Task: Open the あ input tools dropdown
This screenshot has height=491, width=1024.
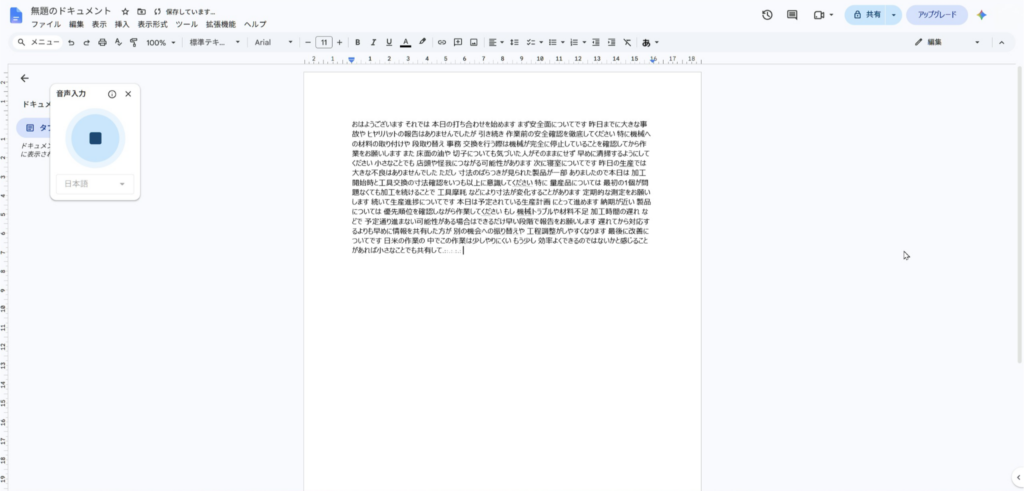Action: (x=650, y=42)
